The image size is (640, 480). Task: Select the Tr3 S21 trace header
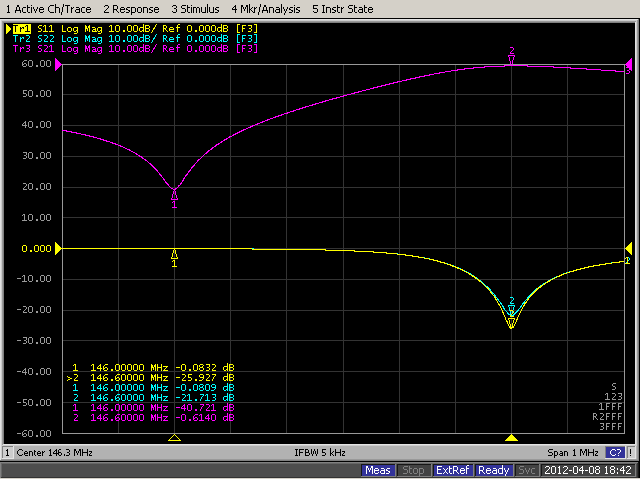click(x=136, y=49)
